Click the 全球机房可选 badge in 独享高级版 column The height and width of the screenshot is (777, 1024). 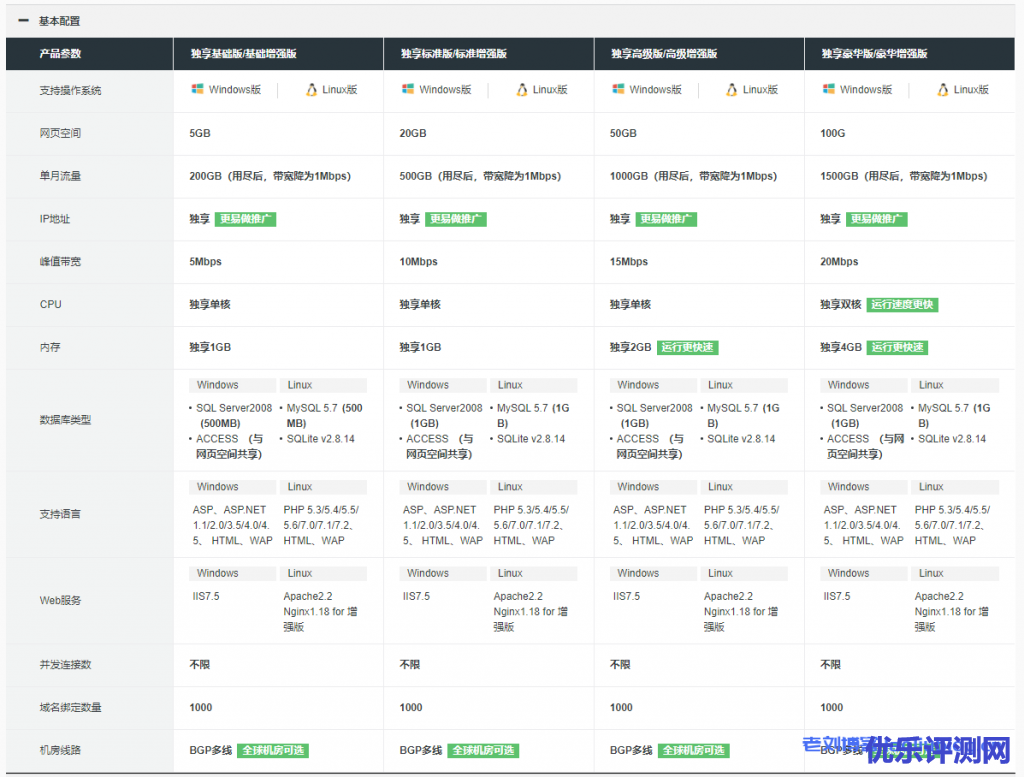point(694,750)
